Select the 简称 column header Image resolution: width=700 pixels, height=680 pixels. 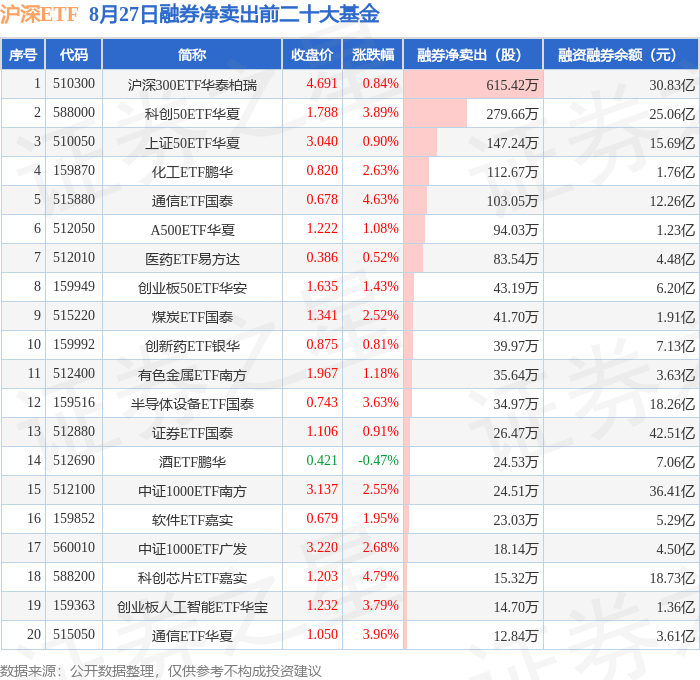[192, 54]
